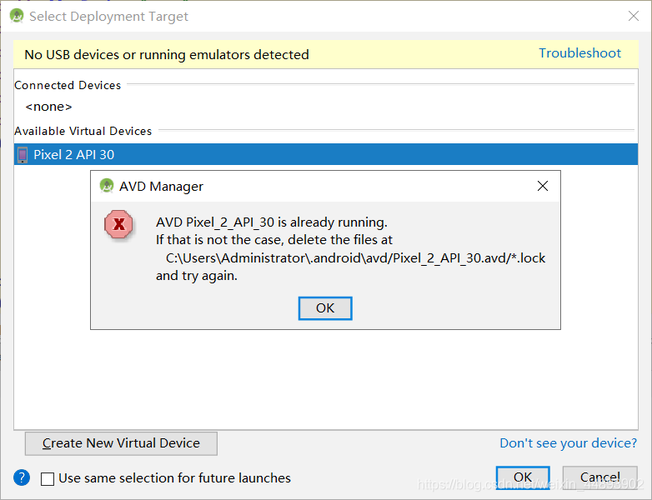Click the phone icon beside Pixel 2 API 30
The height and width of the screenshot is (500, 652).
pos(23,155)
